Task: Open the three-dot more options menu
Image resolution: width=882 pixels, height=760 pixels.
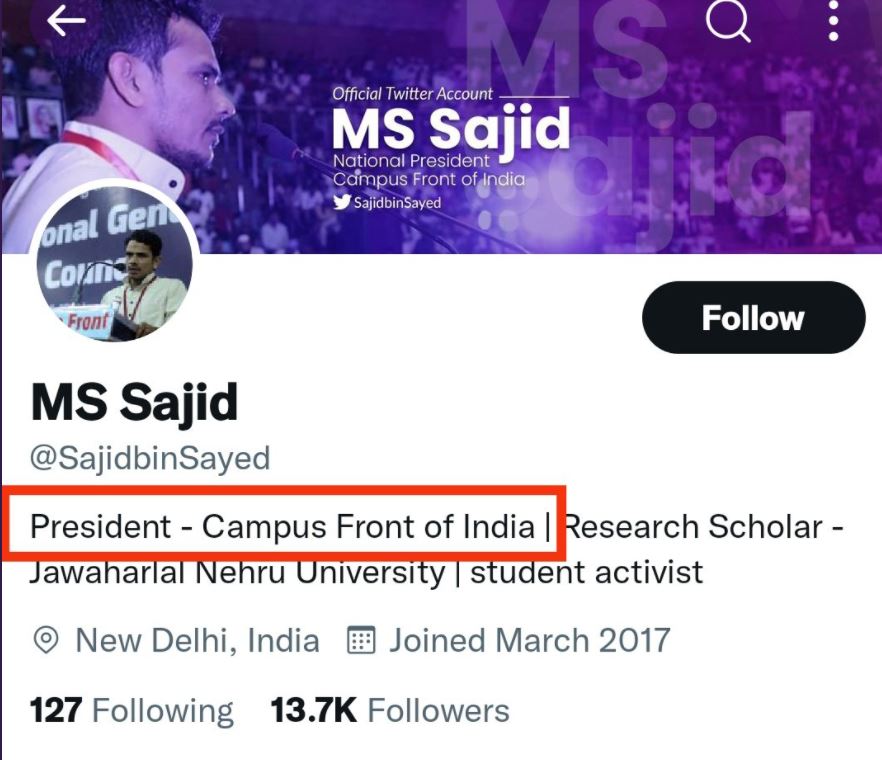Action: [834, 20]
